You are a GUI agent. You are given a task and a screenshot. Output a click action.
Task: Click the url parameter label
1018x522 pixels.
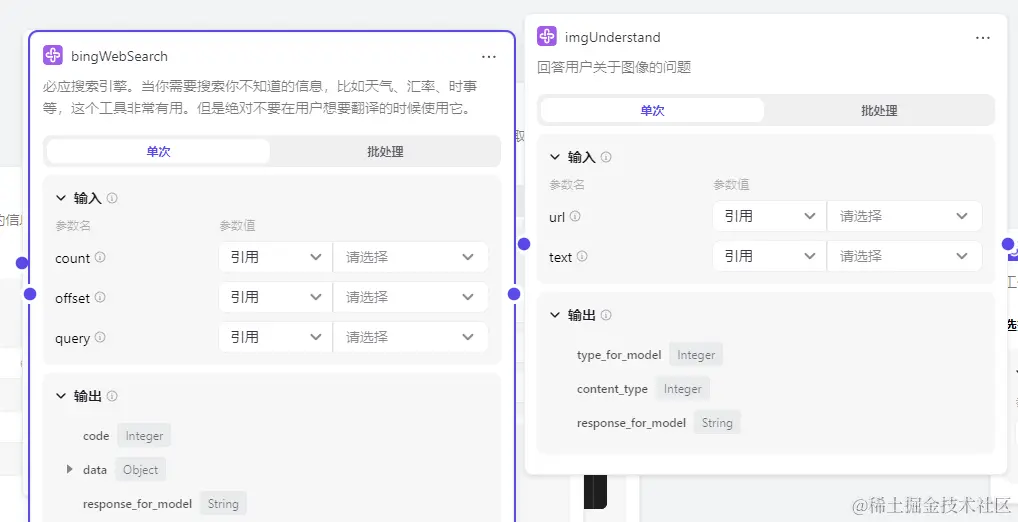pyautogui.click(x=557, y=218)
